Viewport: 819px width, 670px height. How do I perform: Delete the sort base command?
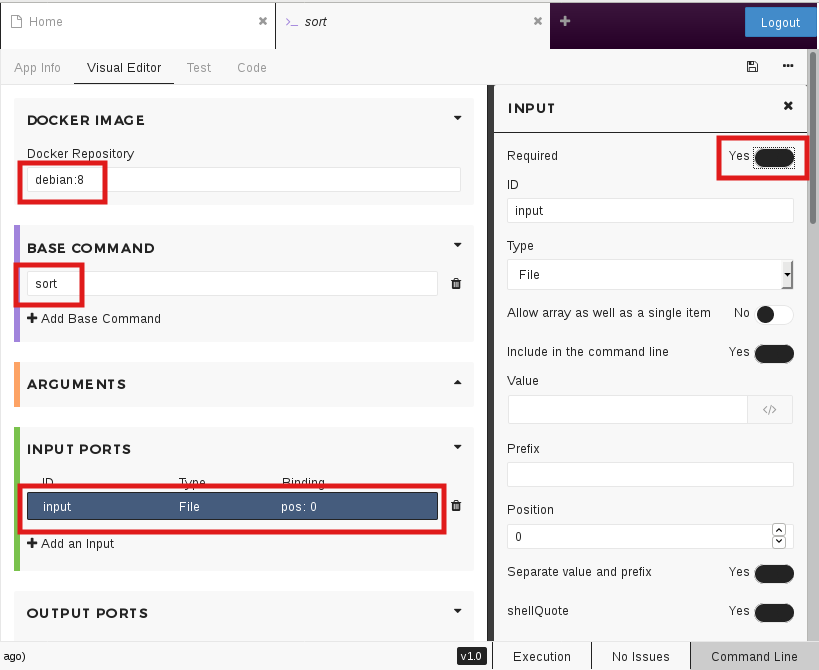[456, 284]
